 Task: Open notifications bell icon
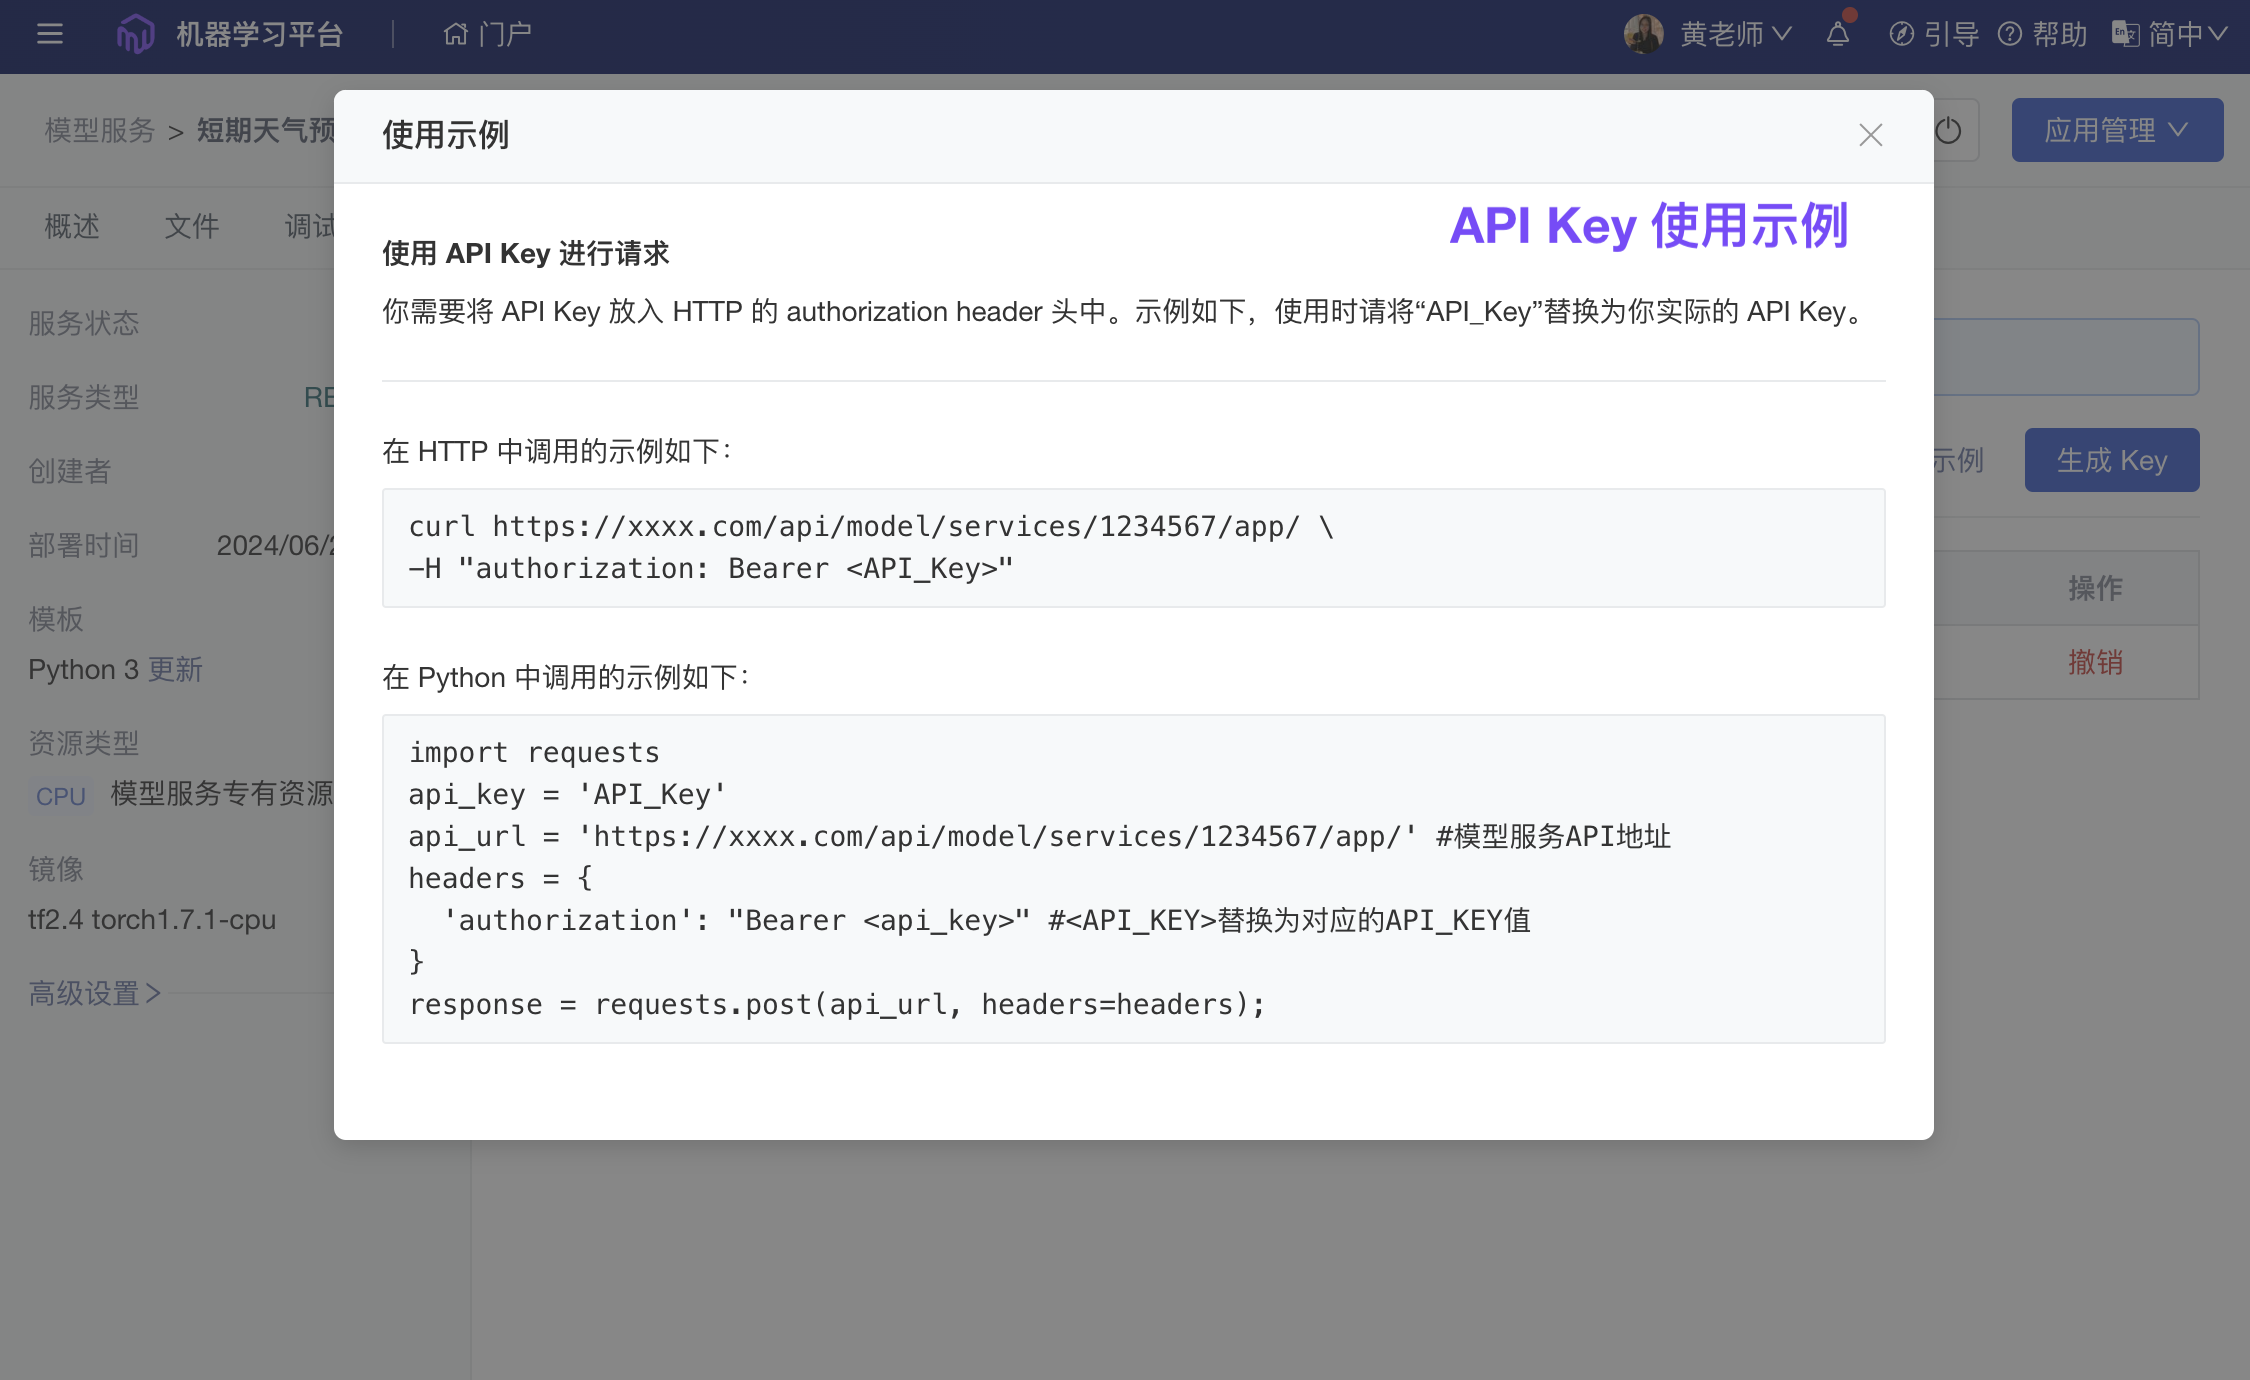[x=1837, y=35]
